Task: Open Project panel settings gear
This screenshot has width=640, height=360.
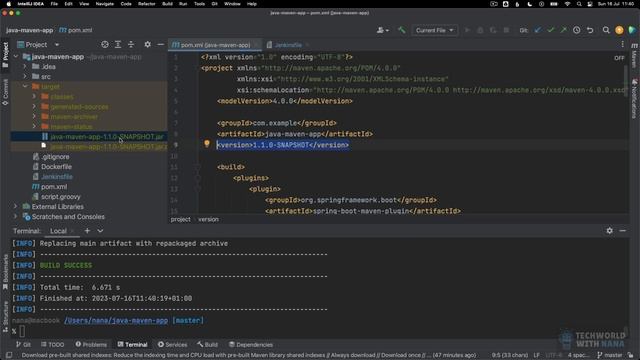Action: [x=147, y=44]
